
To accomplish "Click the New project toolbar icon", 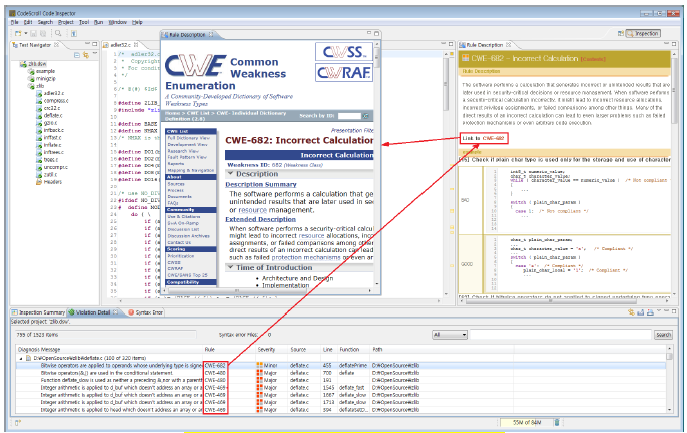I will pyautogui.click(x=18, y=33).
